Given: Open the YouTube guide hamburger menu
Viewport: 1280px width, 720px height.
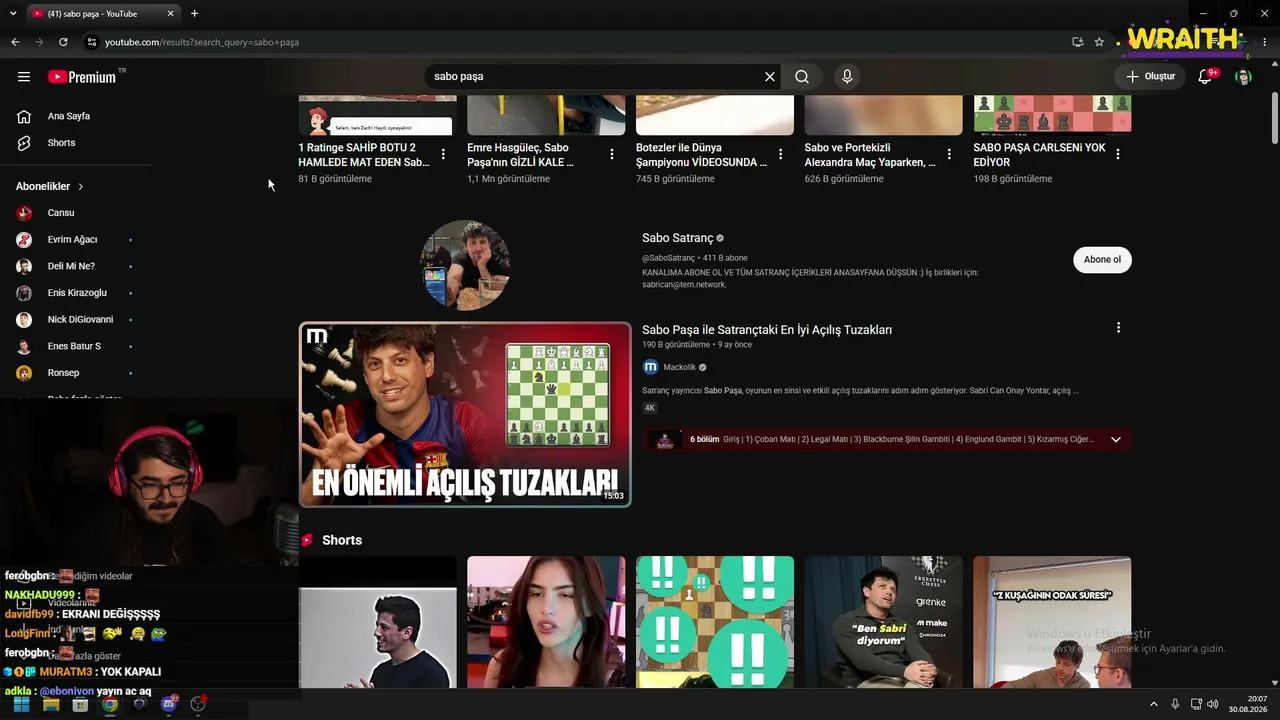Looking at the screenshot, I should pyautogui.click(x=24, y=77).
